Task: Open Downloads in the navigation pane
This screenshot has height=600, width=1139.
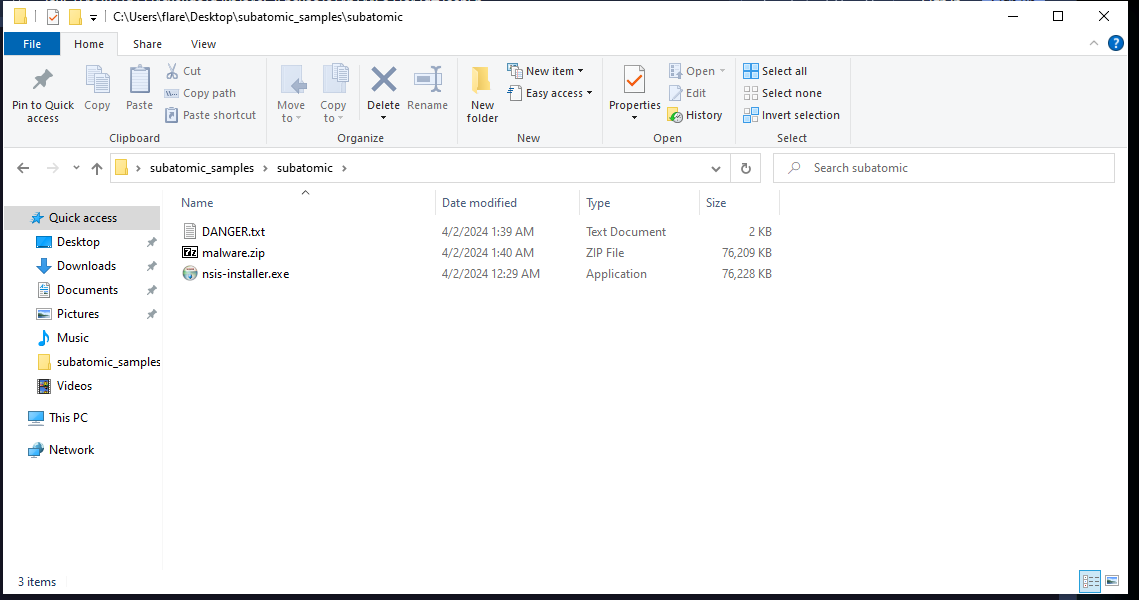Action: pyautogui.click(x=86, y=266)
